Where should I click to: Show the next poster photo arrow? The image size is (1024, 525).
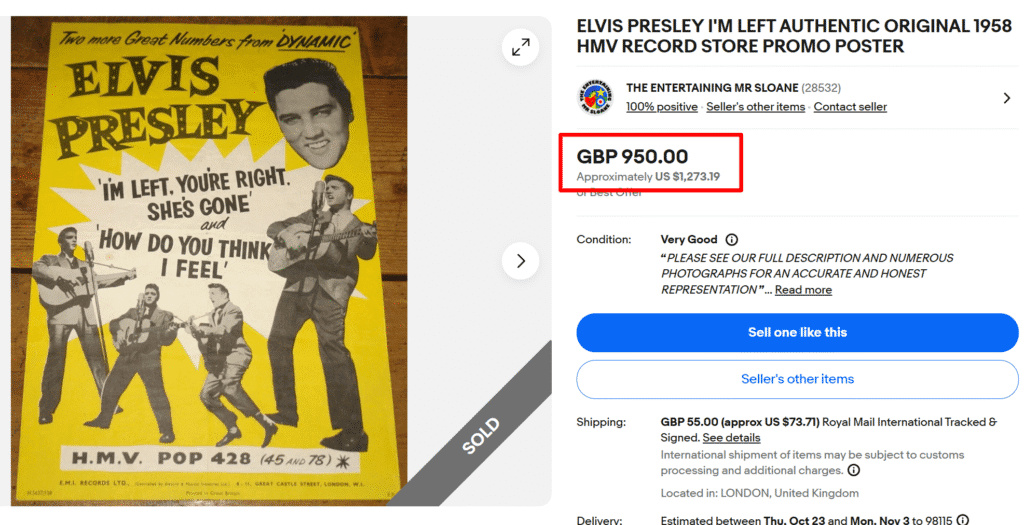pyautogui.click(x=520, y=261)
